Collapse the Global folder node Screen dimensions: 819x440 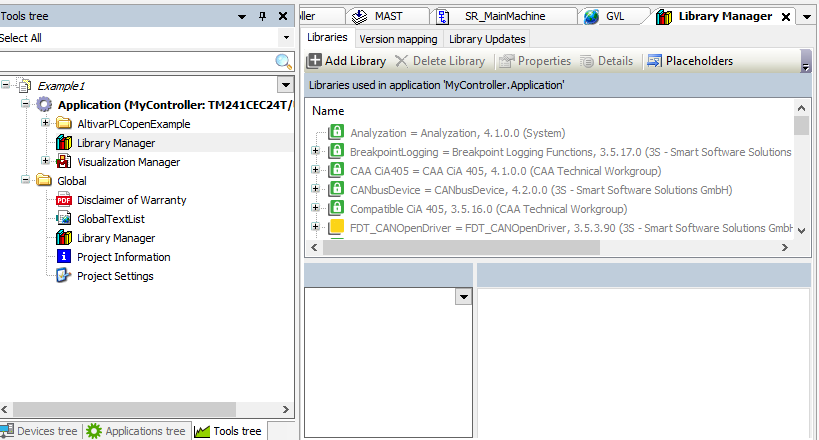pos(25,181)
